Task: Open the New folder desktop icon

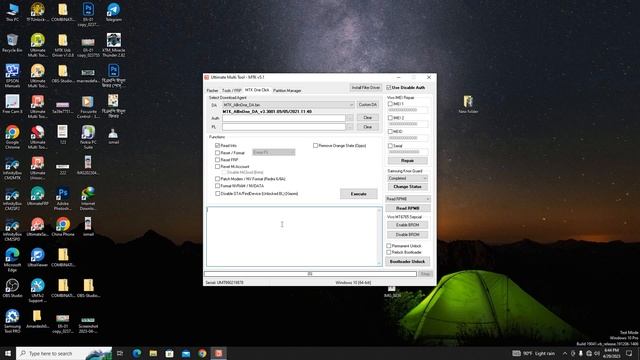Action: tap(468, 104)
